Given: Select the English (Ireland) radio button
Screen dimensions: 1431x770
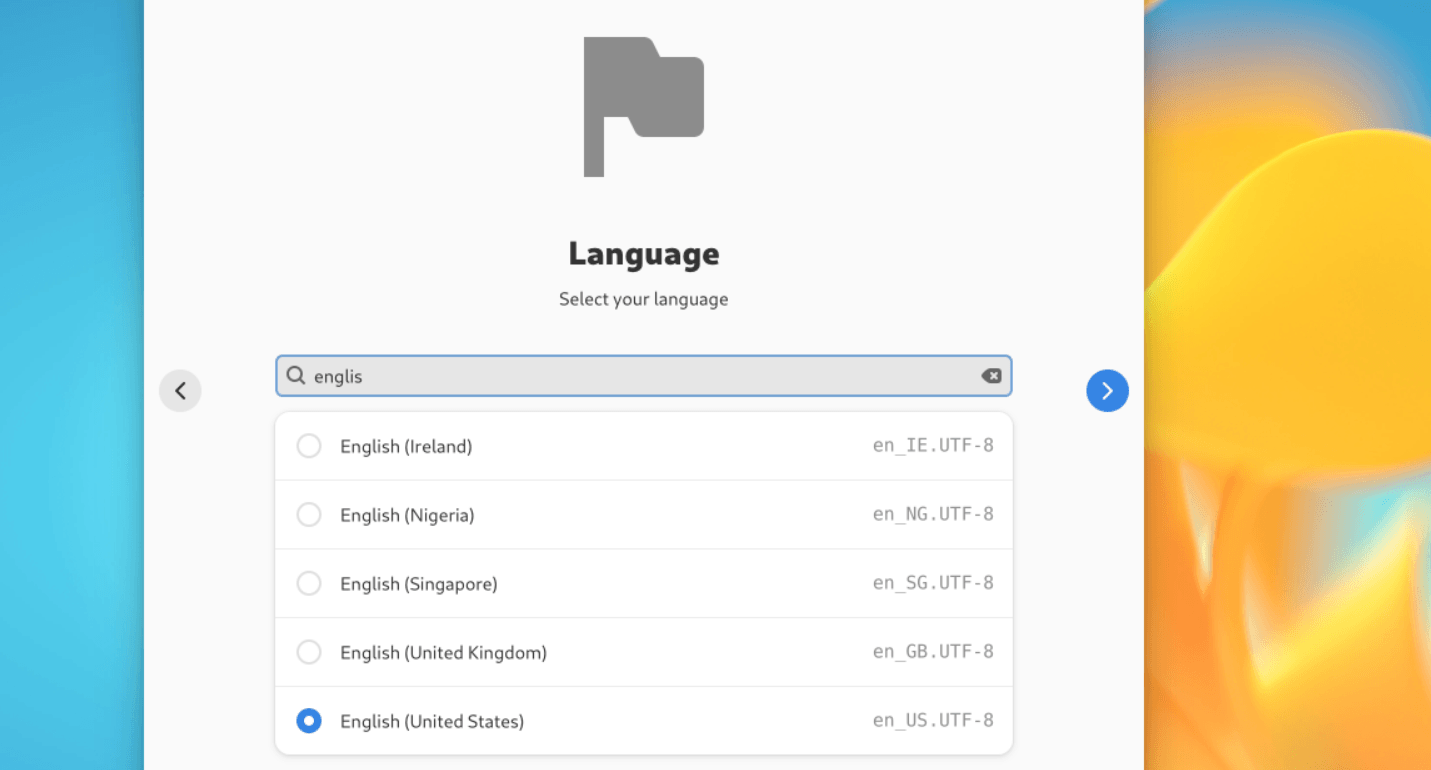Looking at the screenshot, I should point(309,446).
